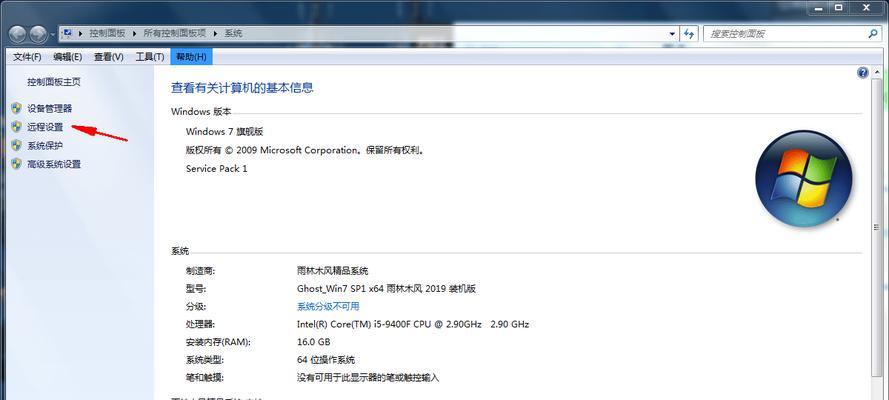
Task: Open the address bar history dropdown arrow
Action: (x=671, y=33)
